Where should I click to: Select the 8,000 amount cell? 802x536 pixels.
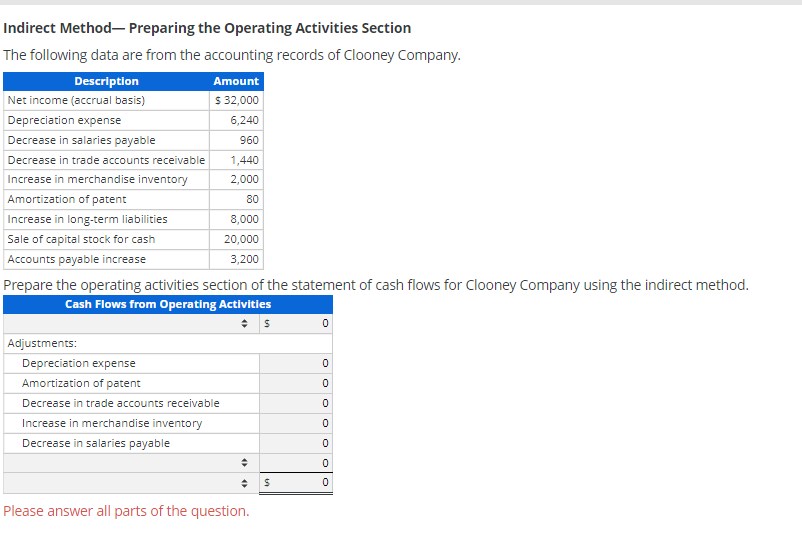tap(236, 219)
